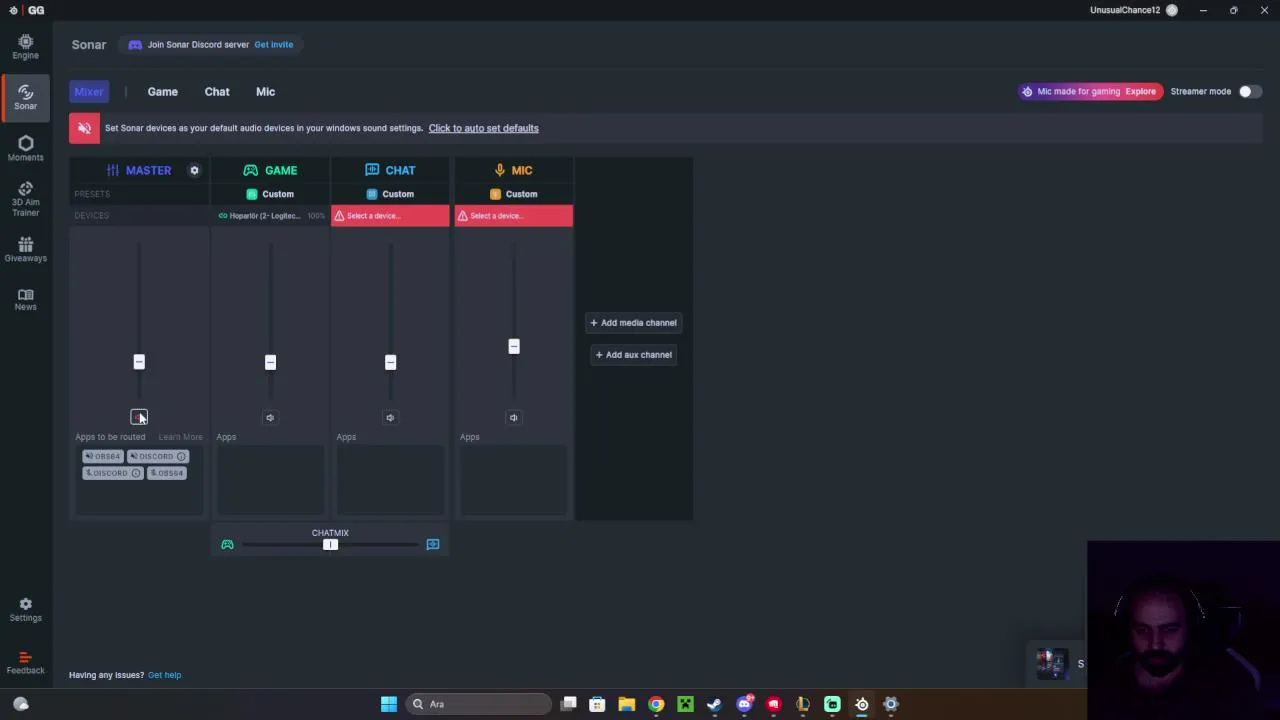Switch to the Mixer tab
Viewport: 1280px width, 720px height.
click(88, 91)
